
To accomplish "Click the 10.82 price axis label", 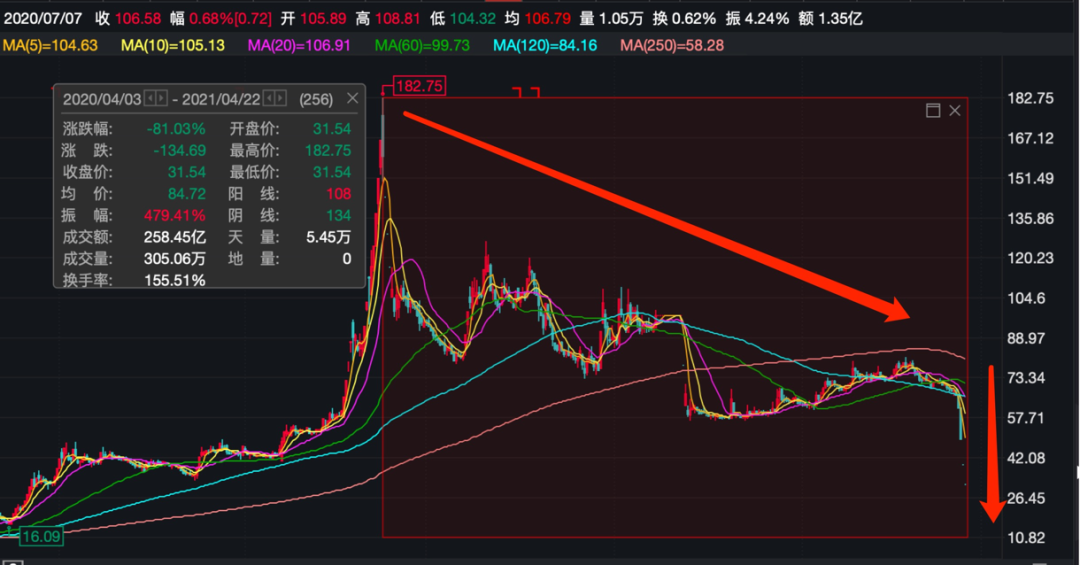I will (1026, 538).
